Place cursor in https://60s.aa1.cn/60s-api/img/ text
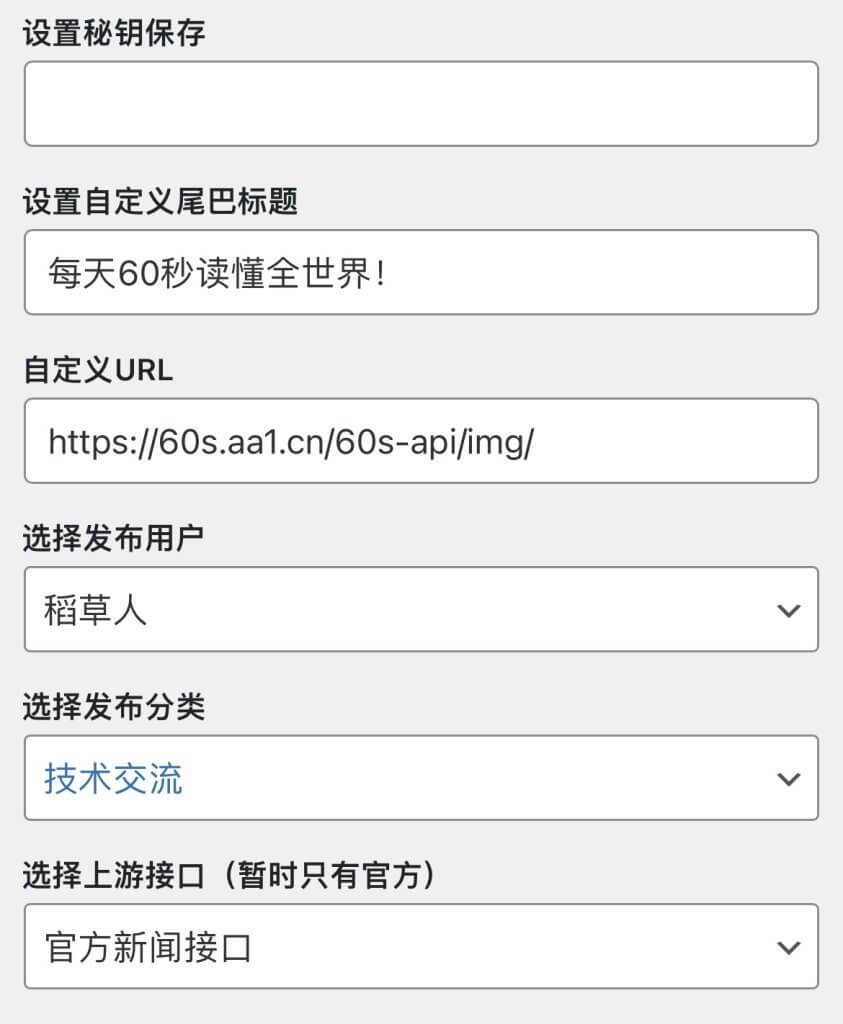 click(291, 442)
